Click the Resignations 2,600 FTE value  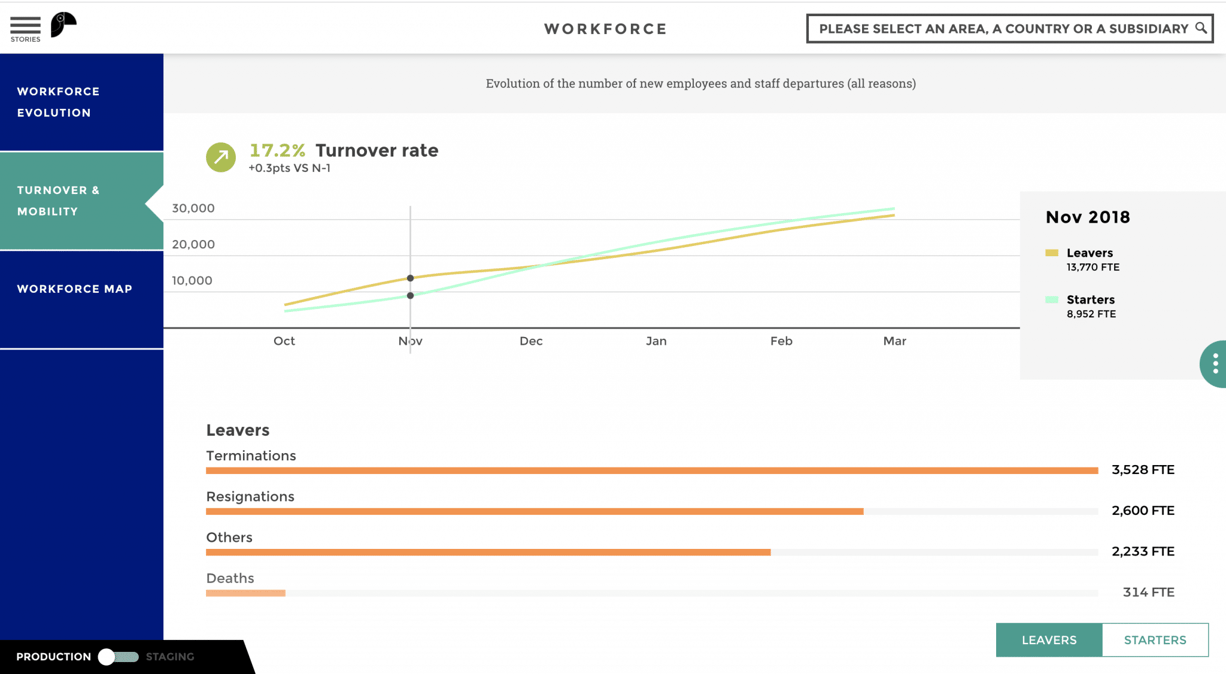click(1143, 510)
